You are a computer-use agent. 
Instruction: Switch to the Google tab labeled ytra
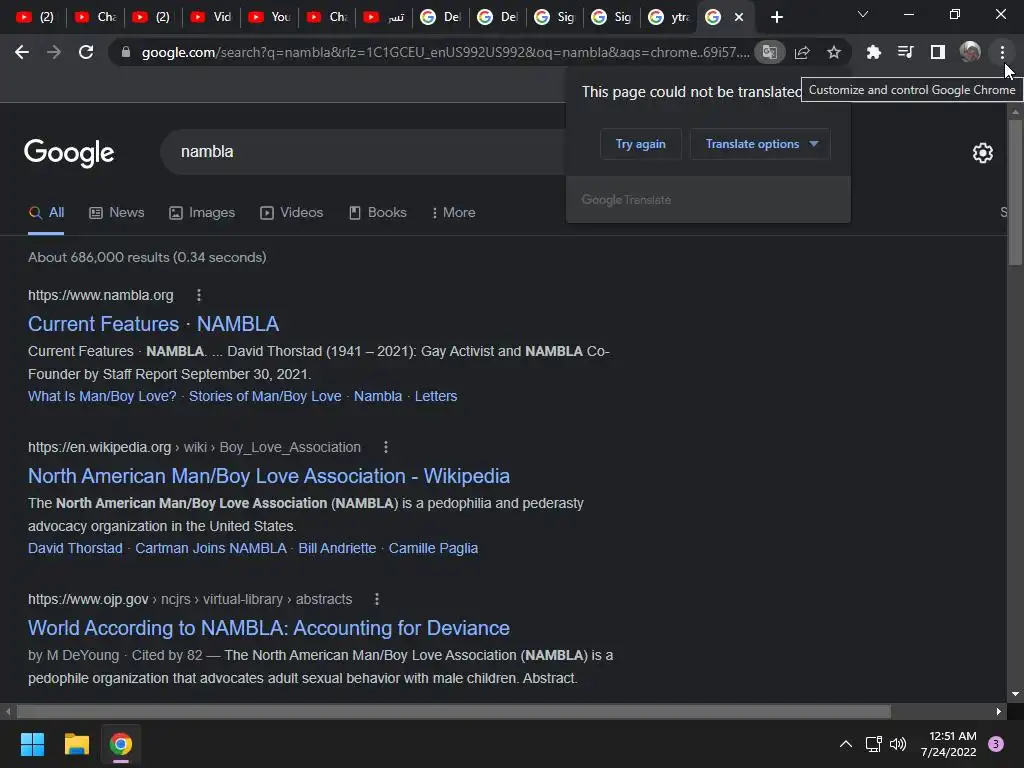(x=669, y=18)
